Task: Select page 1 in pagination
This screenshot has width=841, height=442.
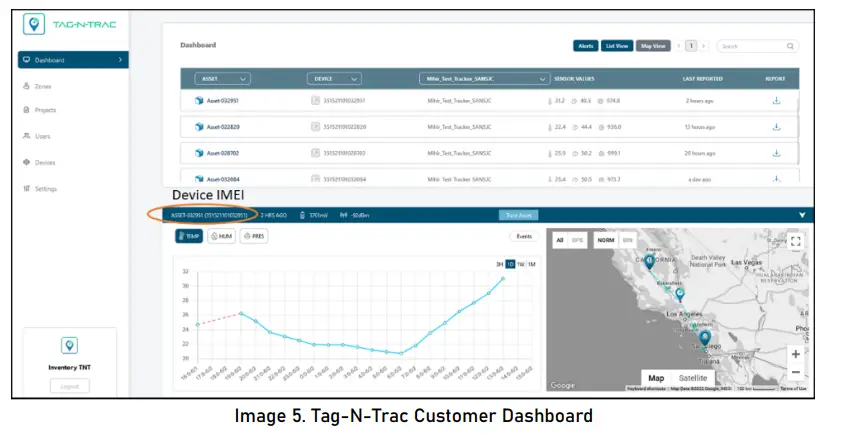Action: (x=691, y=46)
